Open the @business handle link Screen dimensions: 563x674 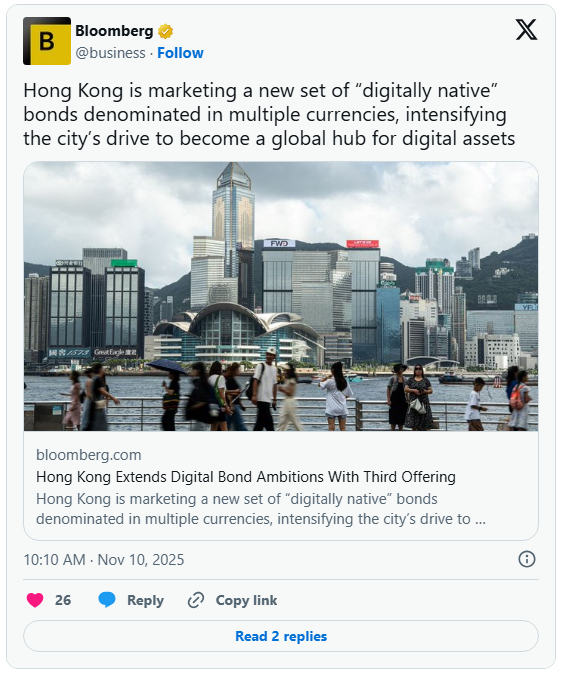click(110, 53)
